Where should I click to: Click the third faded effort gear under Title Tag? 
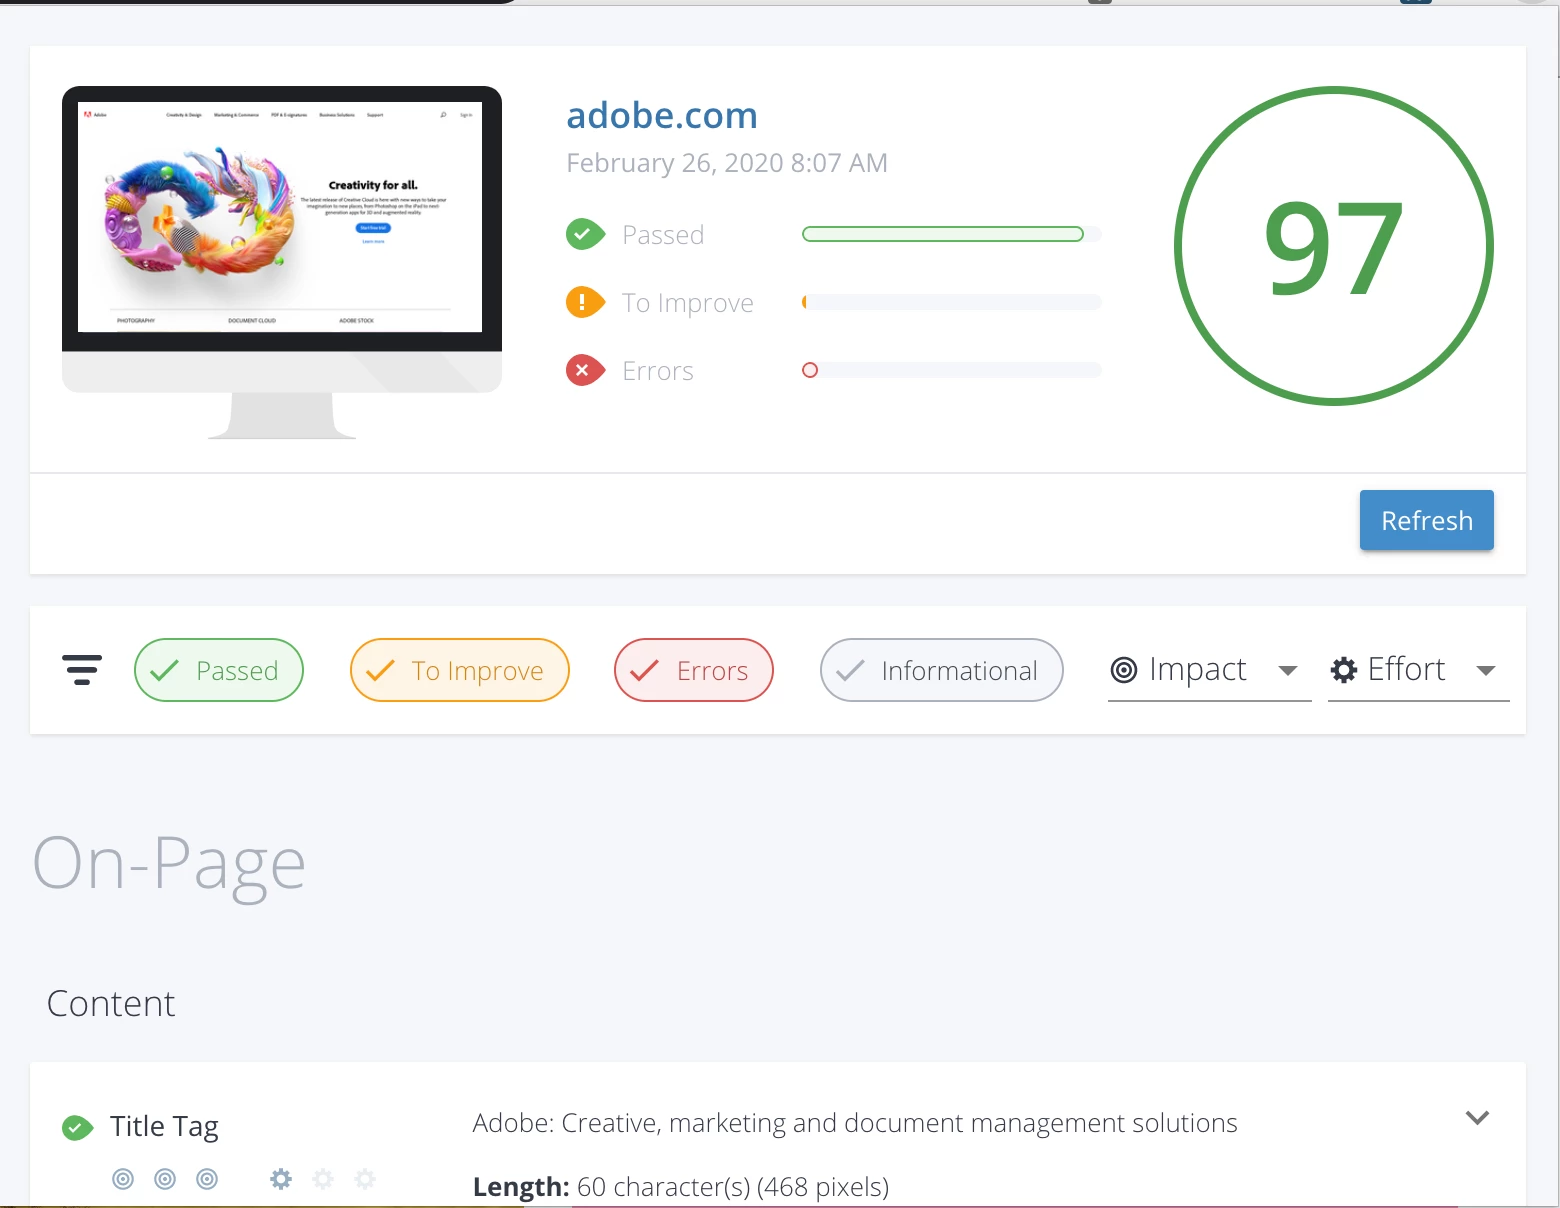point(365,1179)
